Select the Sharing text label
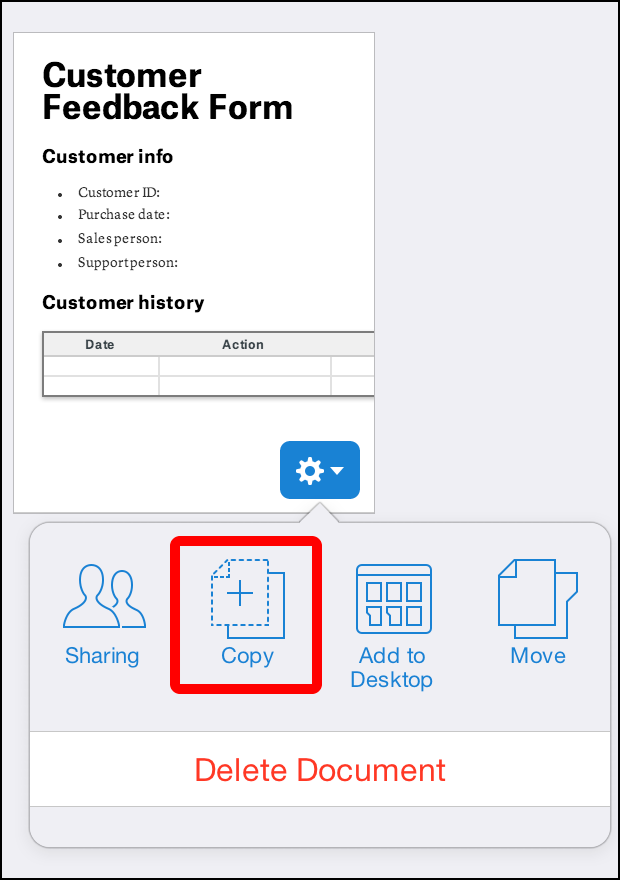This screenshot has width=620, height=880. point(102,656)
